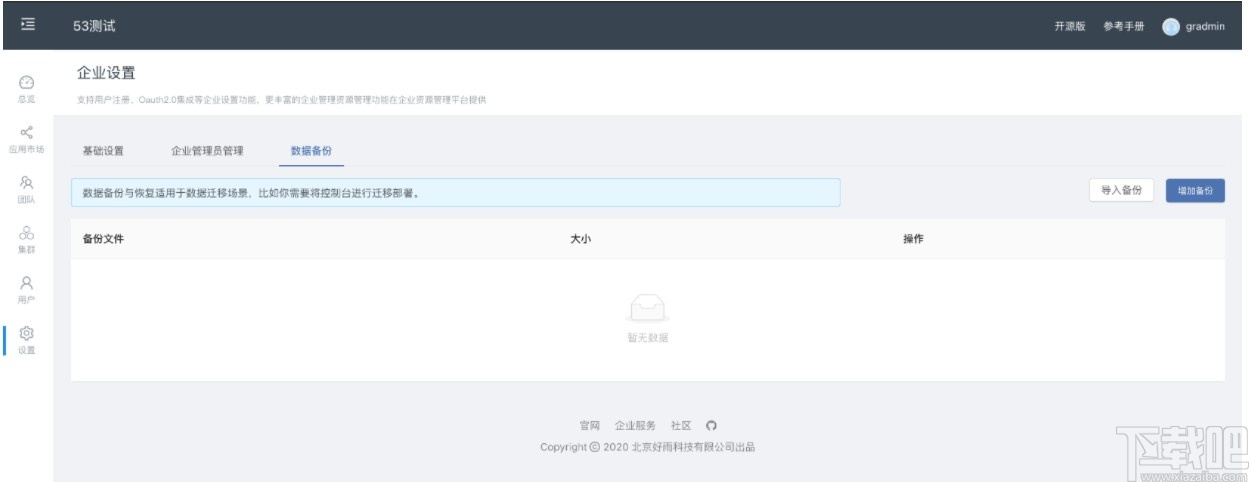Click the 大小 column header
Screen dimensions: 1251x482
tap(580, 239)
